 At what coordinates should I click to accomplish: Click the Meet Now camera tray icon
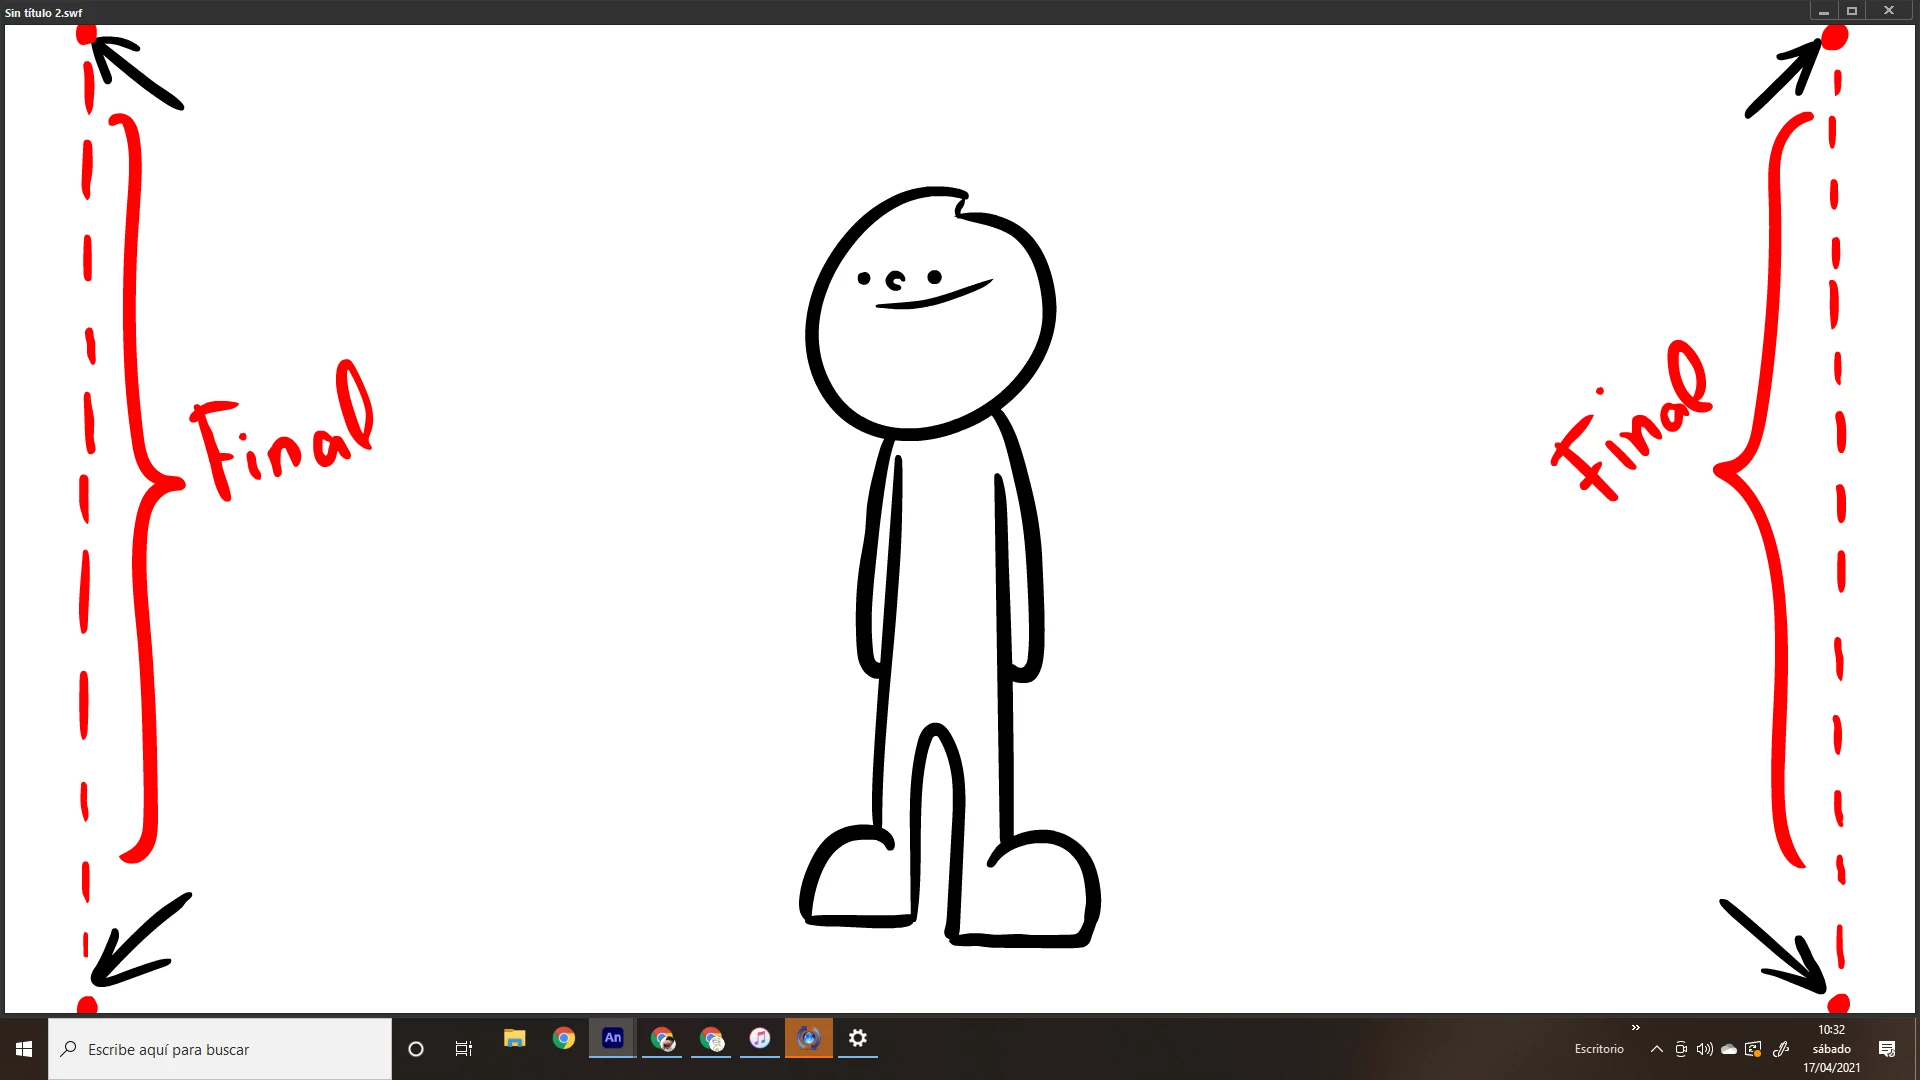point(1681,1049)
